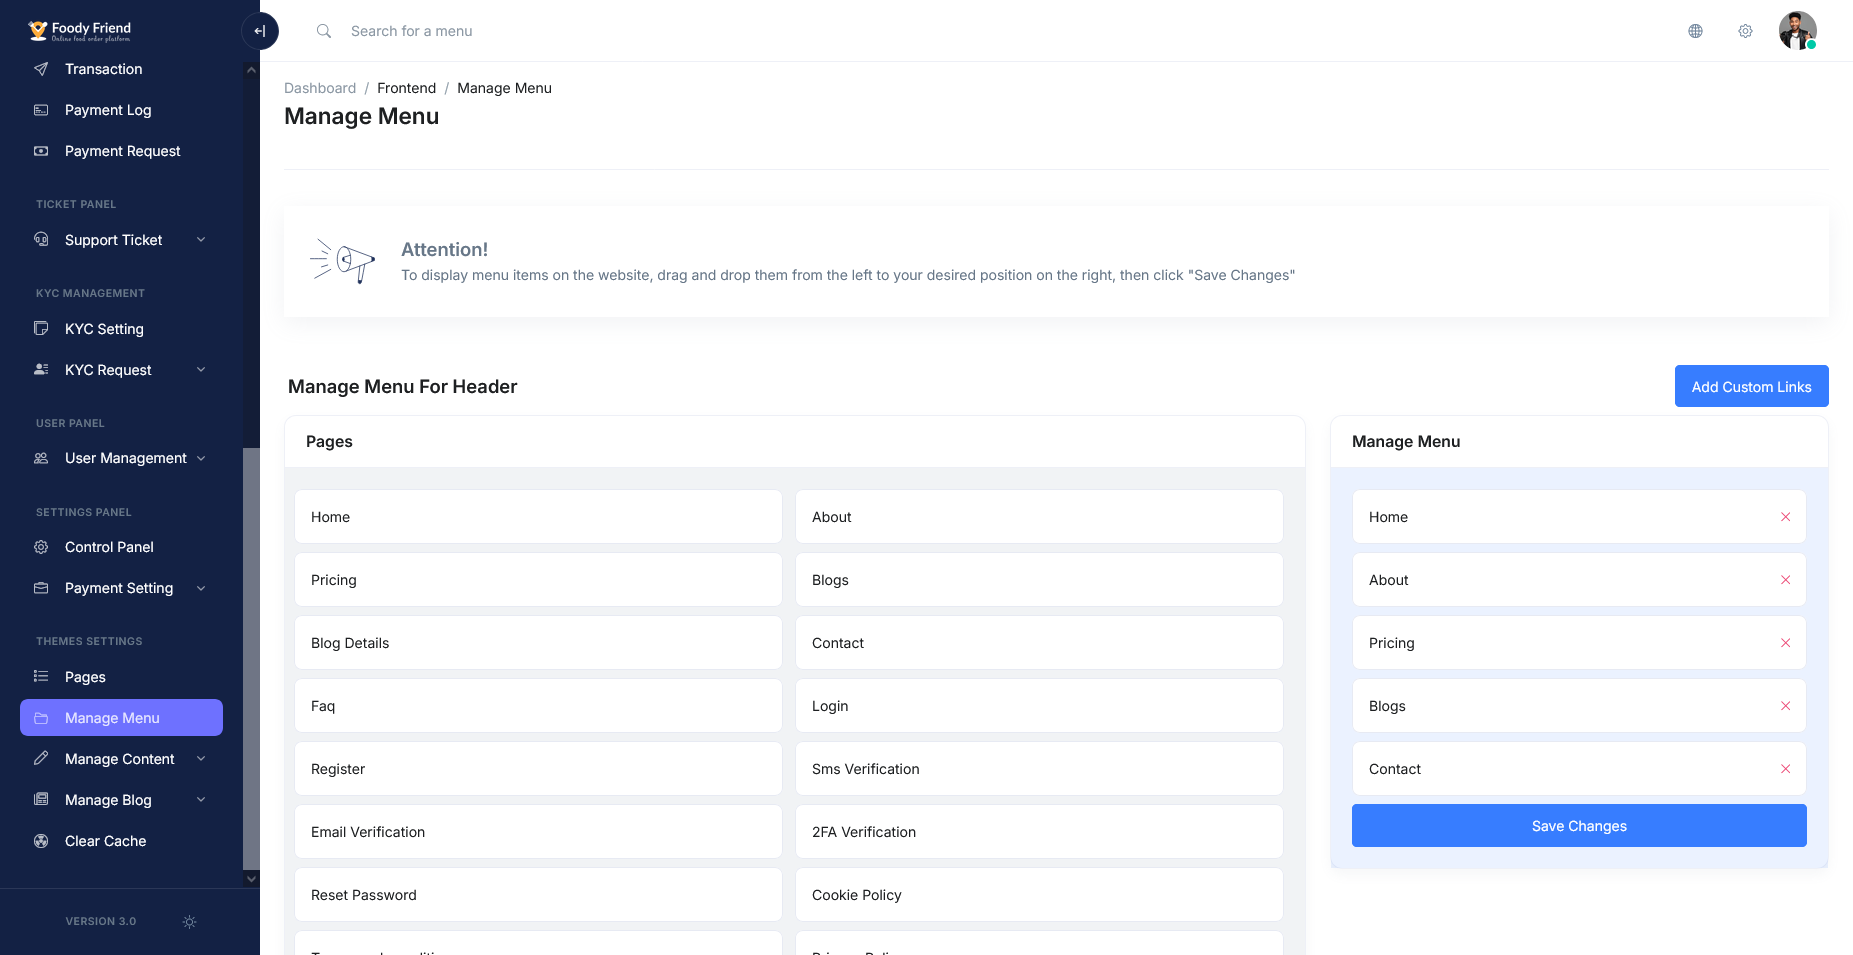Click the sidebar scrollbar thumb
Screen dimensions: 1853x955
251,658
